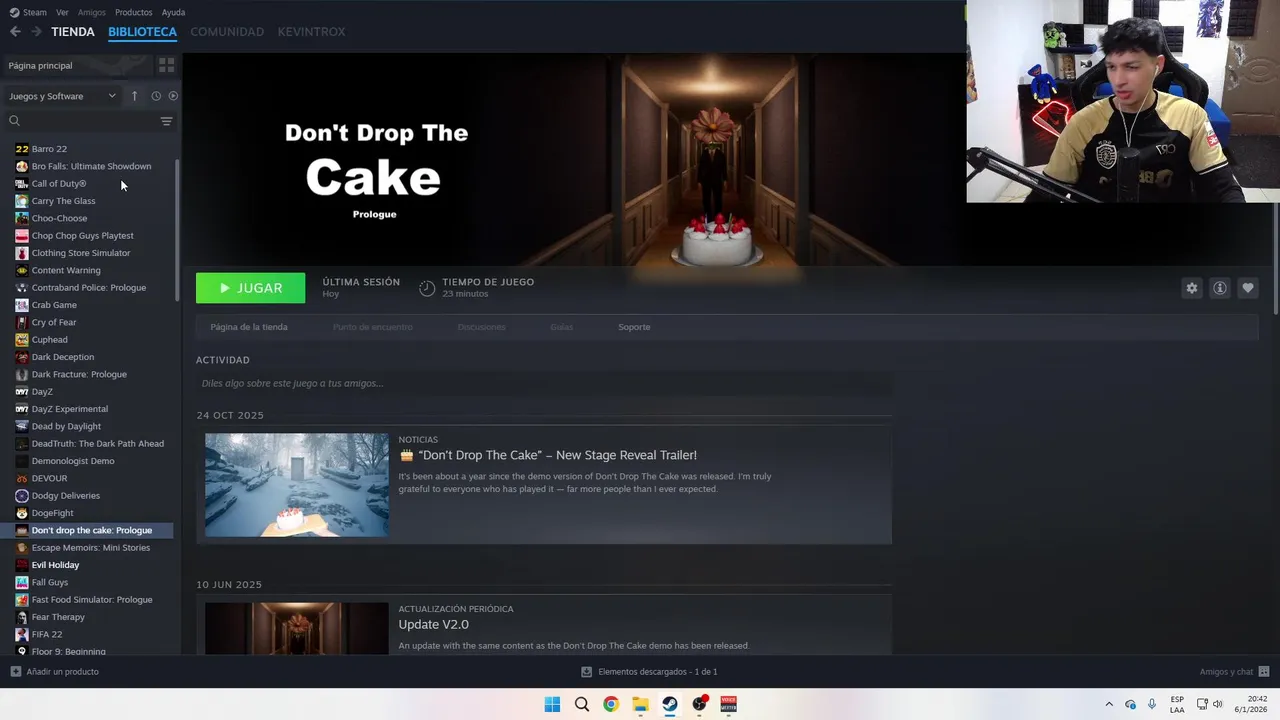Open the Amigos menu
The height and width of the screenshot is (720, 1280).
[91, 12]
